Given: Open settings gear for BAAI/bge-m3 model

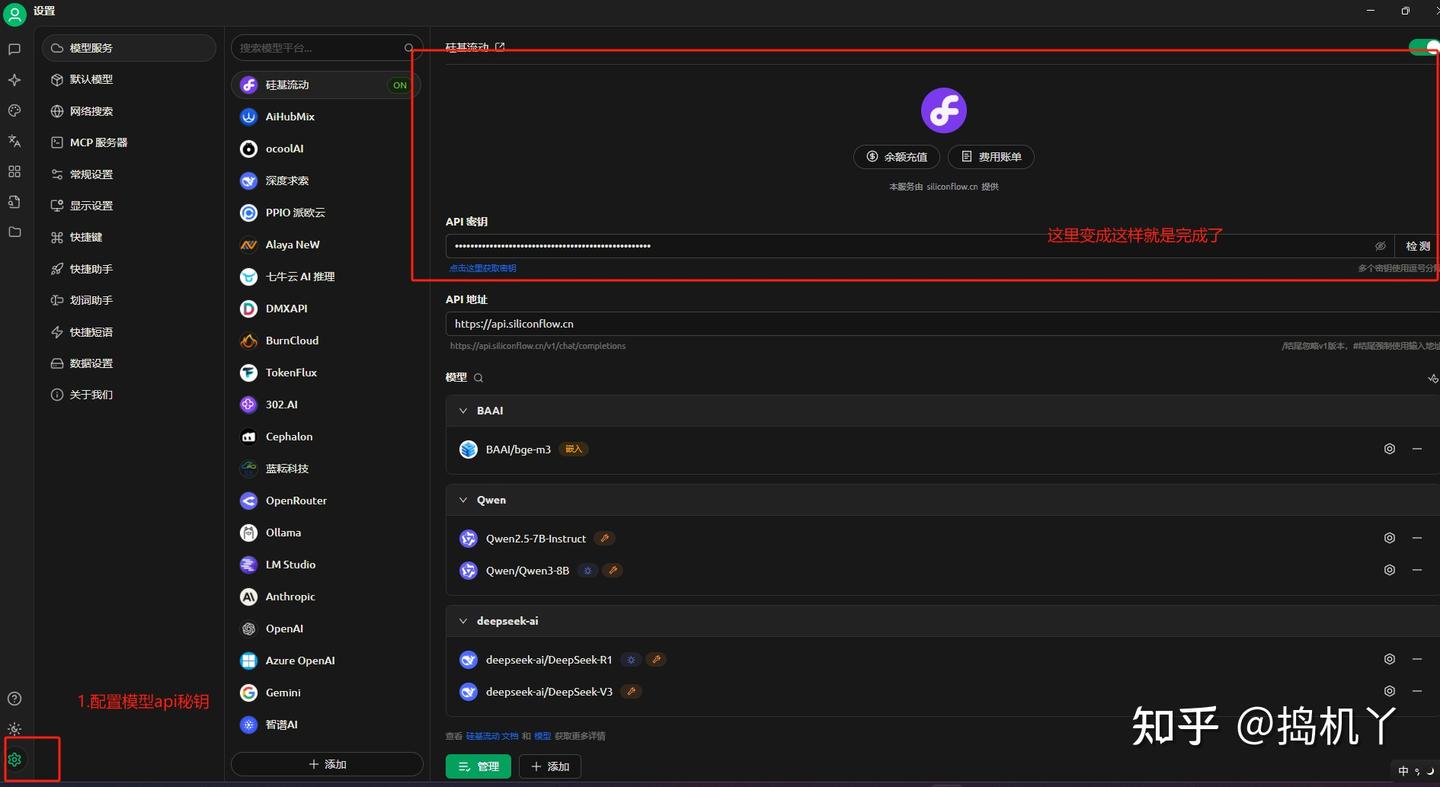Looking at the screenshot, I should 1389,449.
